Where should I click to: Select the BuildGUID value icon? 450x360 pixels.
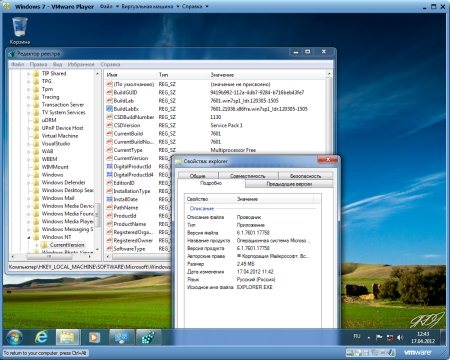109,92
